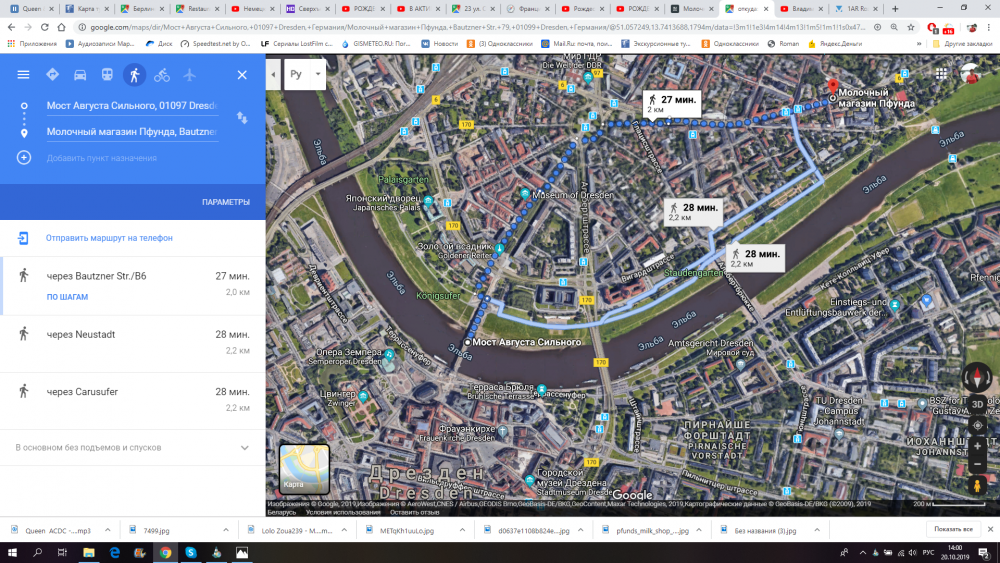This screenshot has width=1000, height=563.
Task: Open the Google Maps hamburger menu
Action: (x=23, y=75)
